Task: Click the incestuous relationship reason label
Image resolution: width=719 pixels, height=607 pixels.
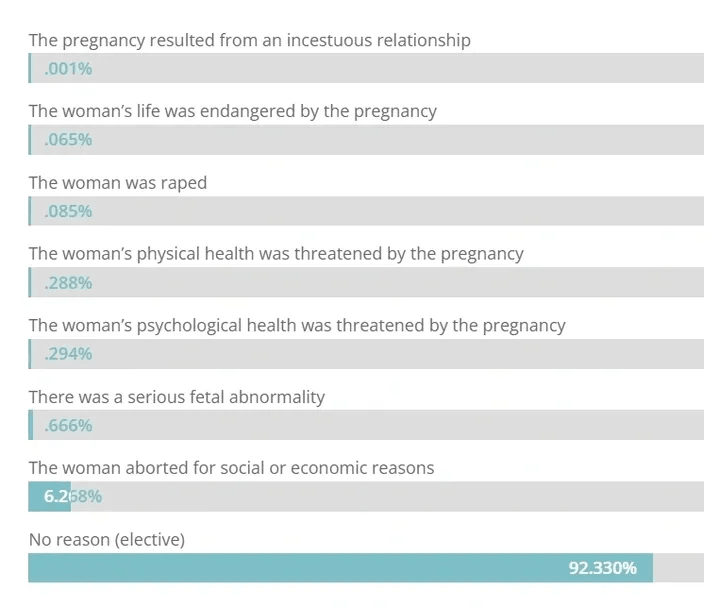Action: 249,40
